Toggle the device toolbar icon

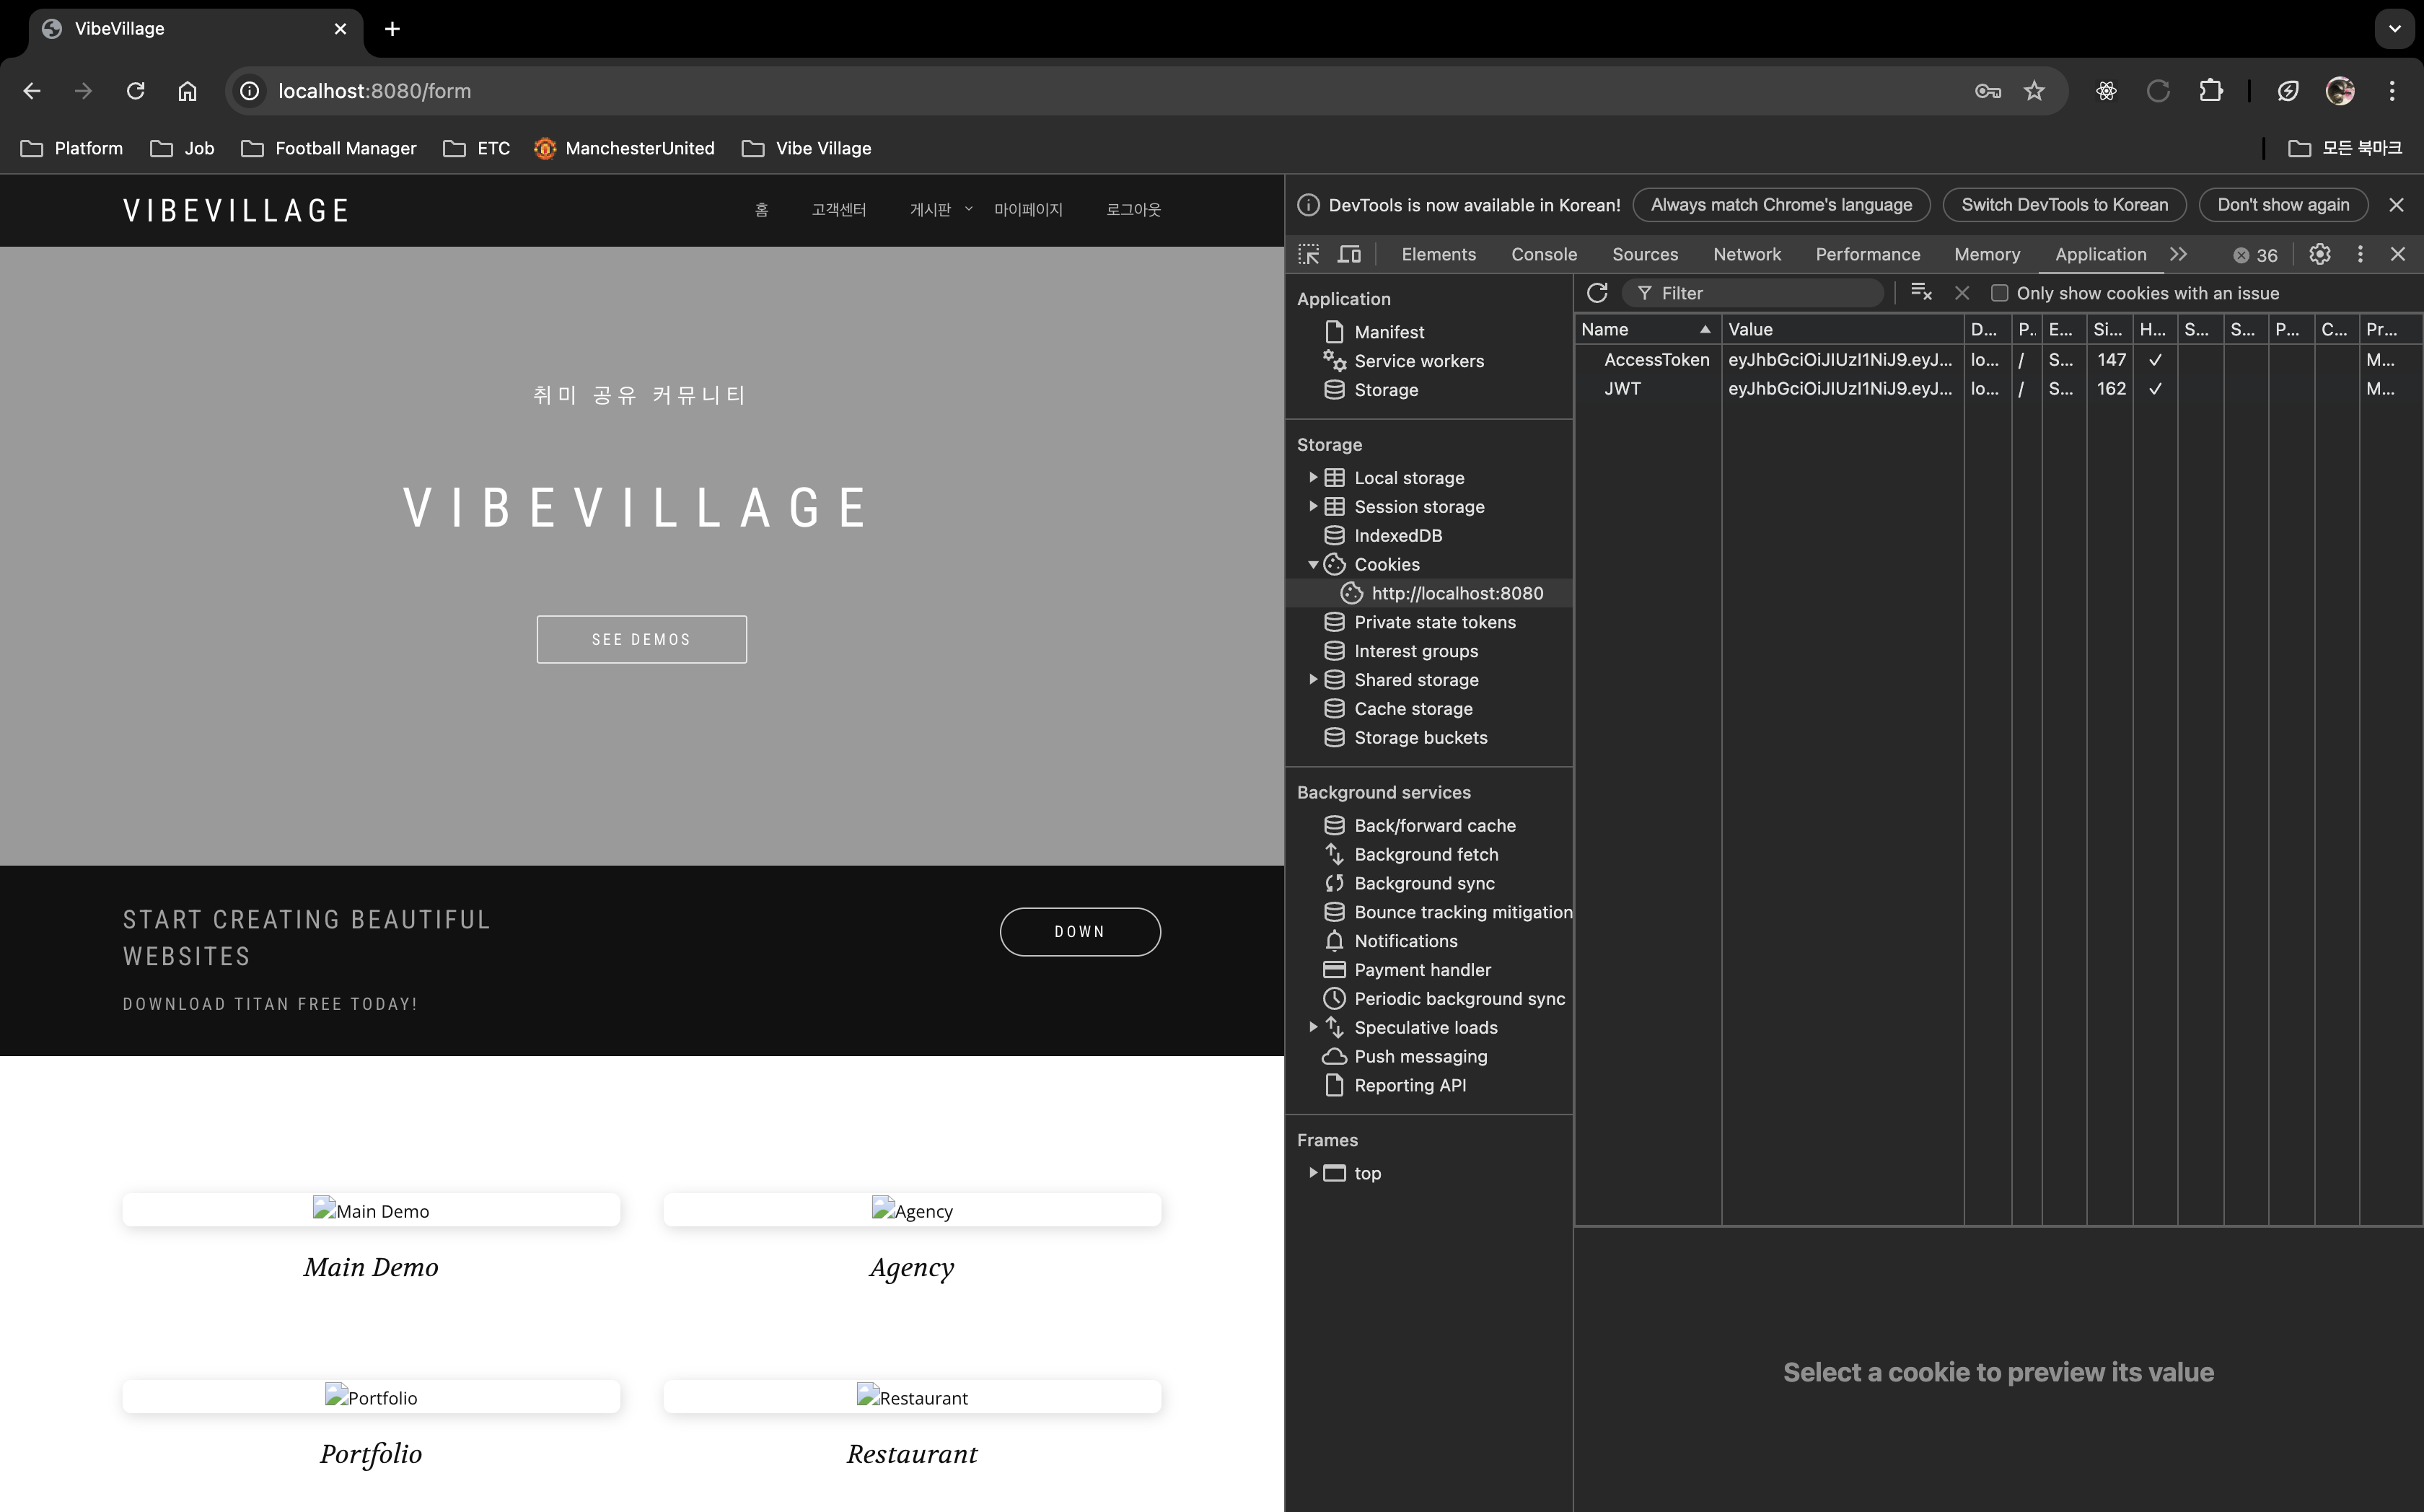[1350, 254]
